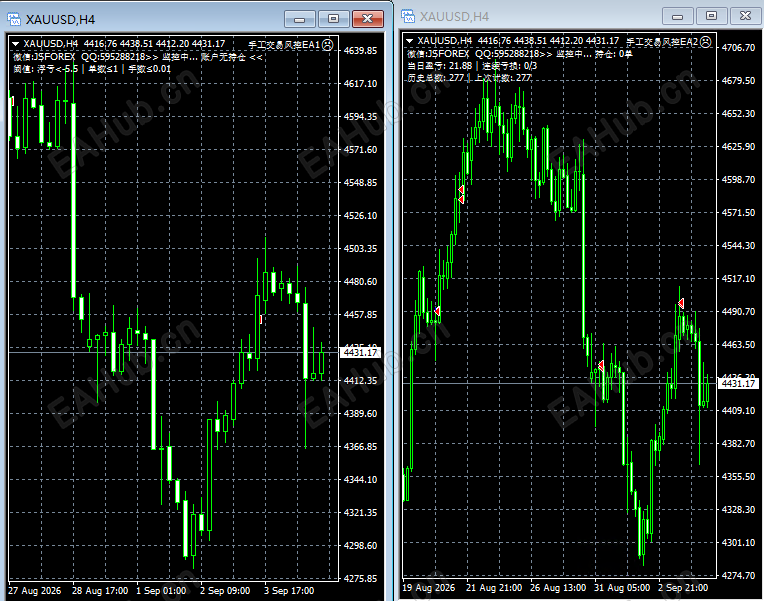
Task: Click the 4503.35 price level on left scale
Action: (360, 249)
